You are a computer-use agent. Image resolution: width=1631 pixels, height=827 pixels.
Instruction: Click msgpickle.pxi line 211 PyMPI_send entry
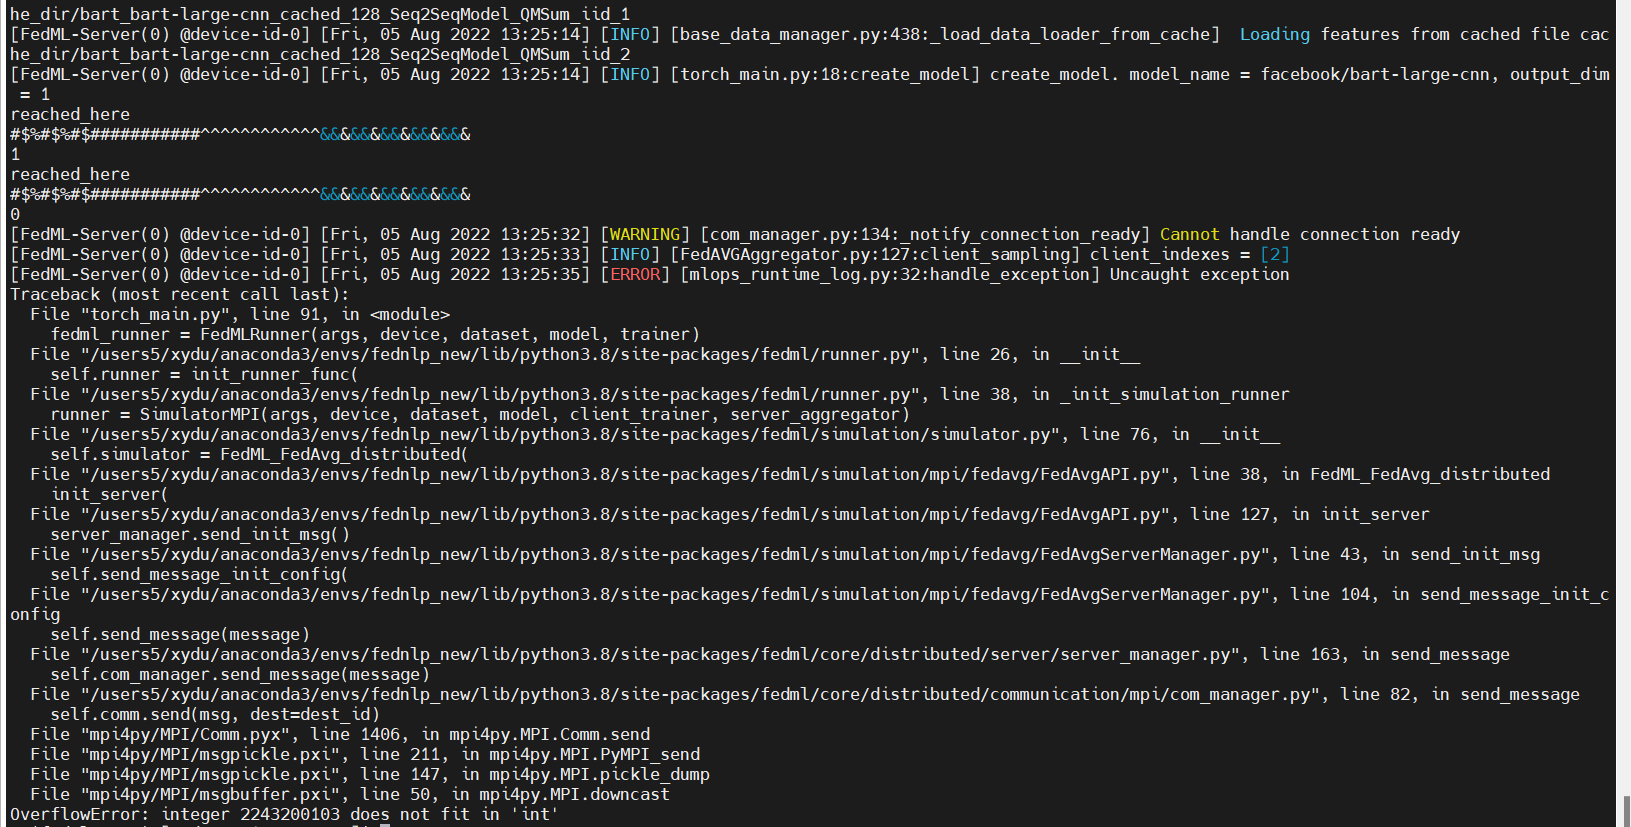tap(365, 754)
